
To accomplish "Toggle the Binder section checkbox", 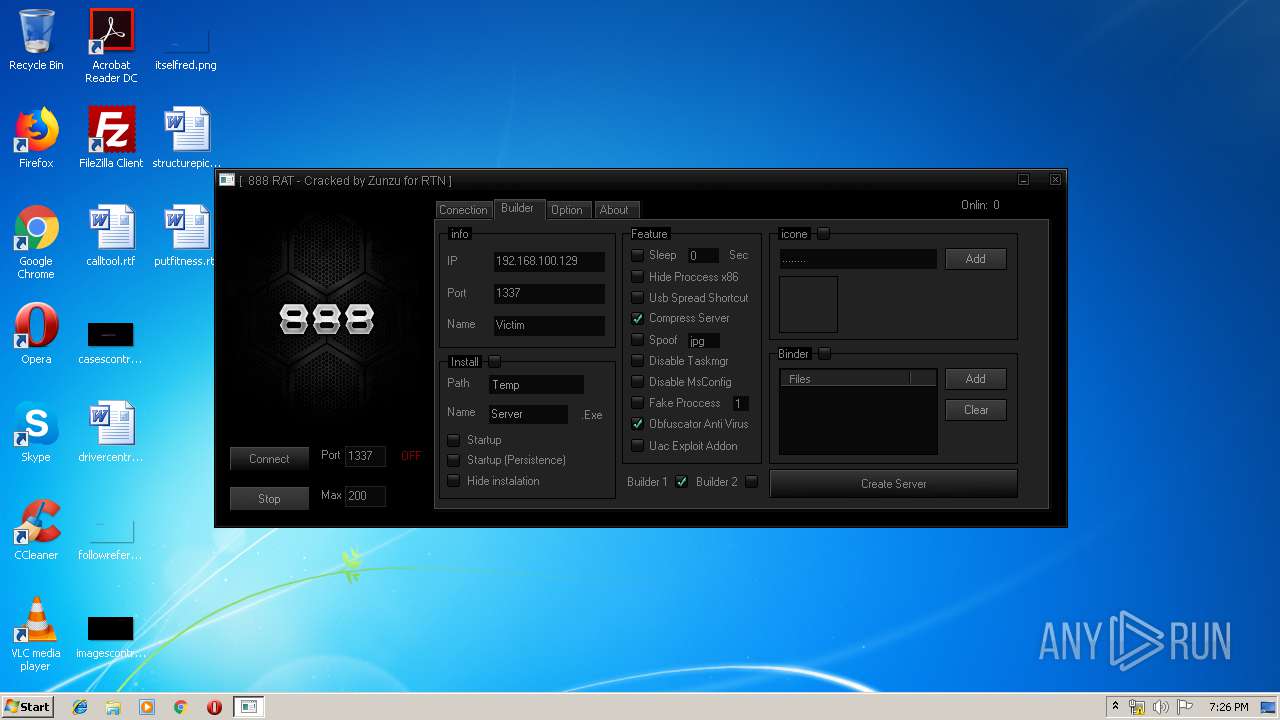I will [824, 354].
